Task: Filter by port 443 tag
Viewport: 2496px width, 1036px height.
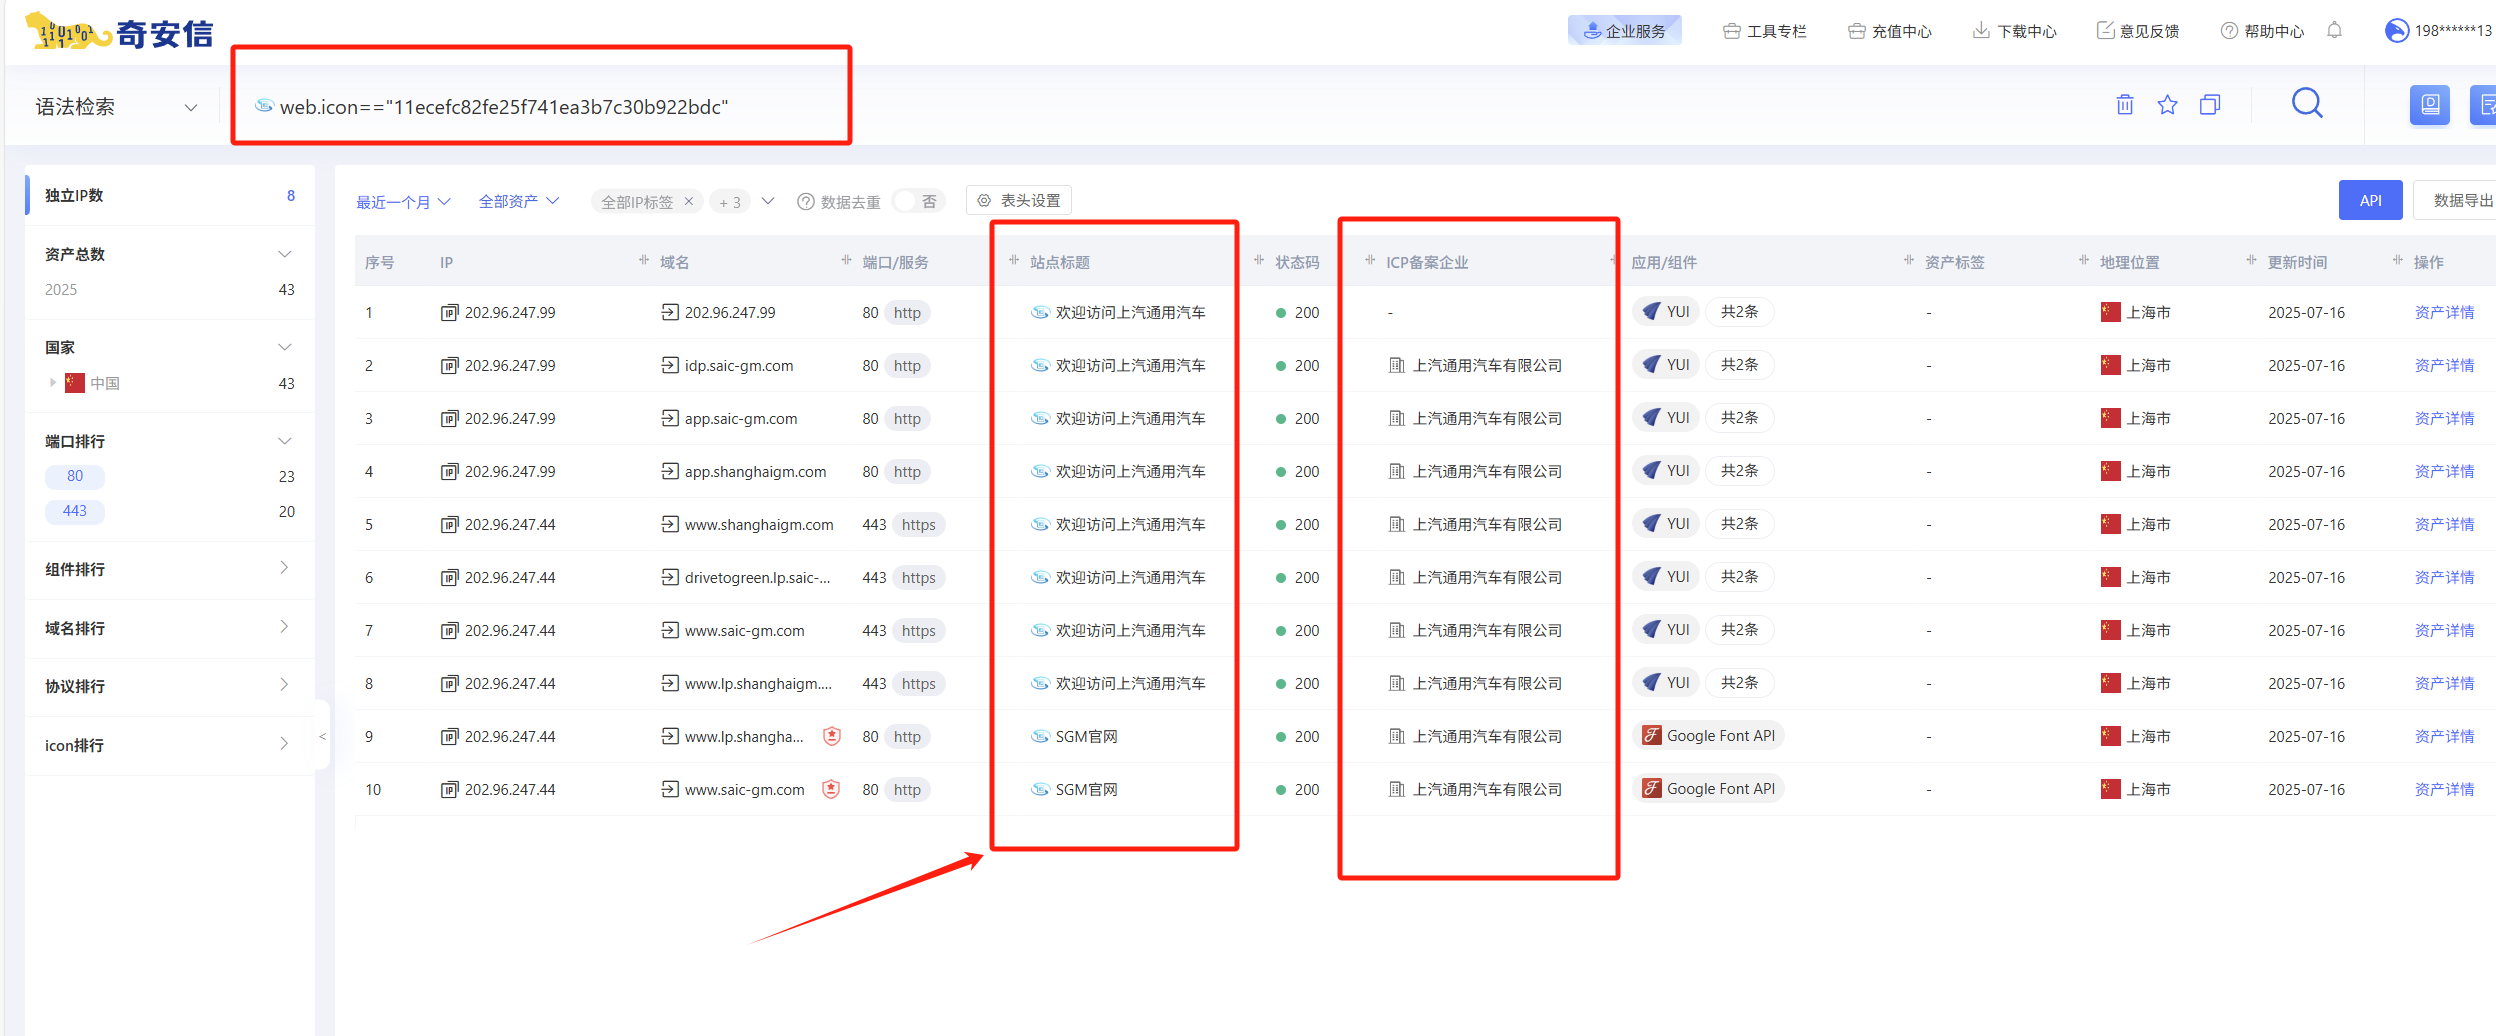Action: tap(75, 511)
